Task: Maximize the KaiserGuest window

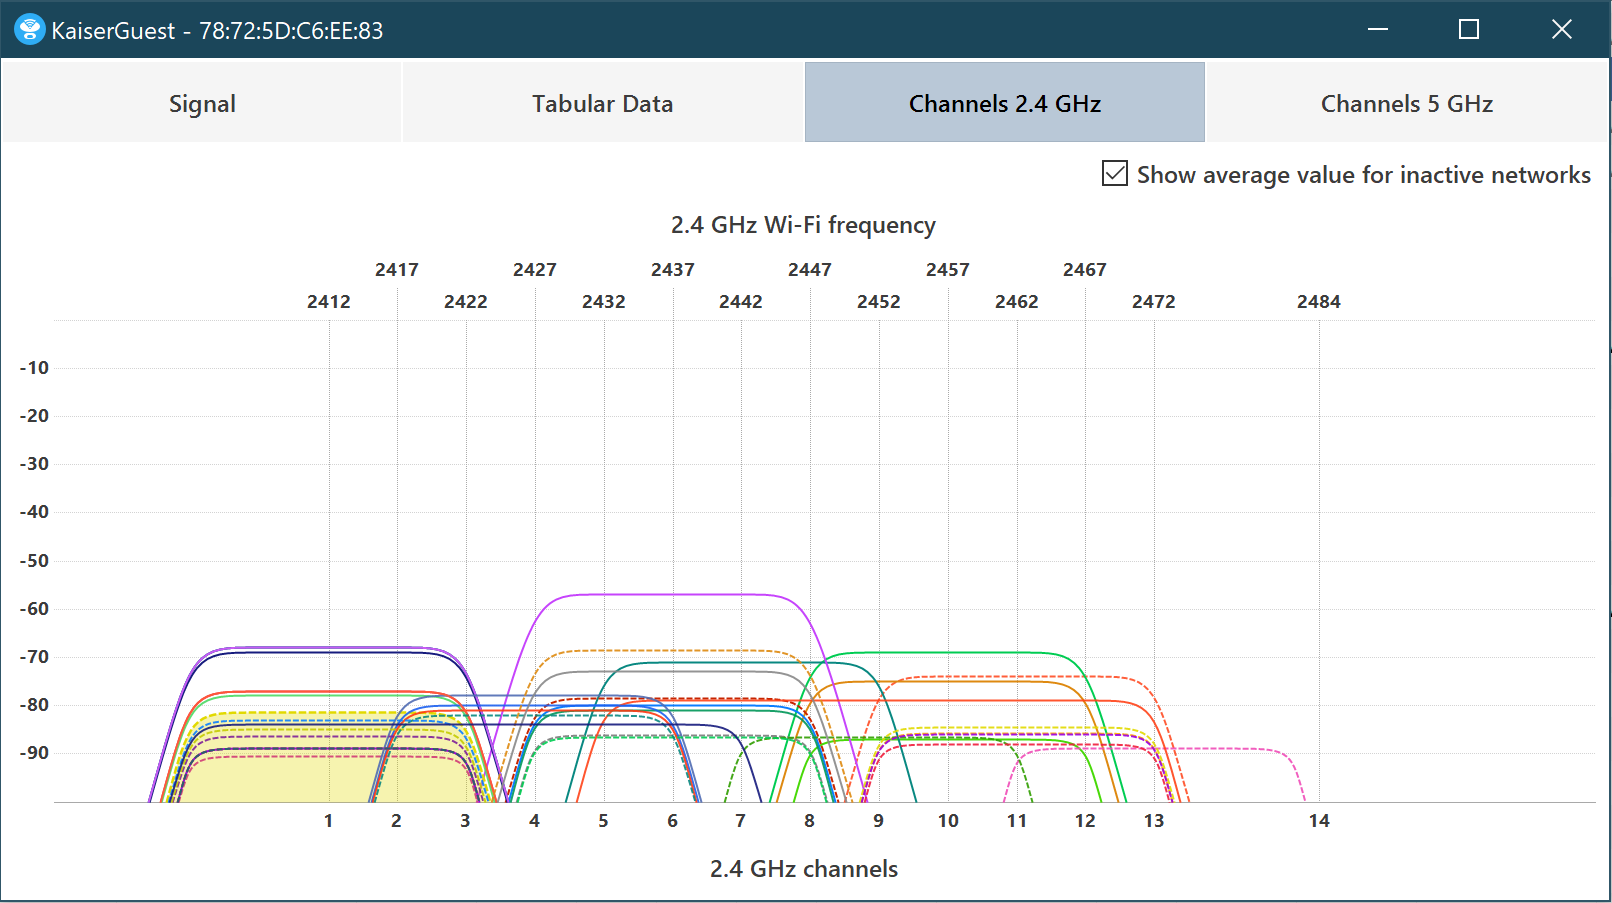Action: [1468, 30]
